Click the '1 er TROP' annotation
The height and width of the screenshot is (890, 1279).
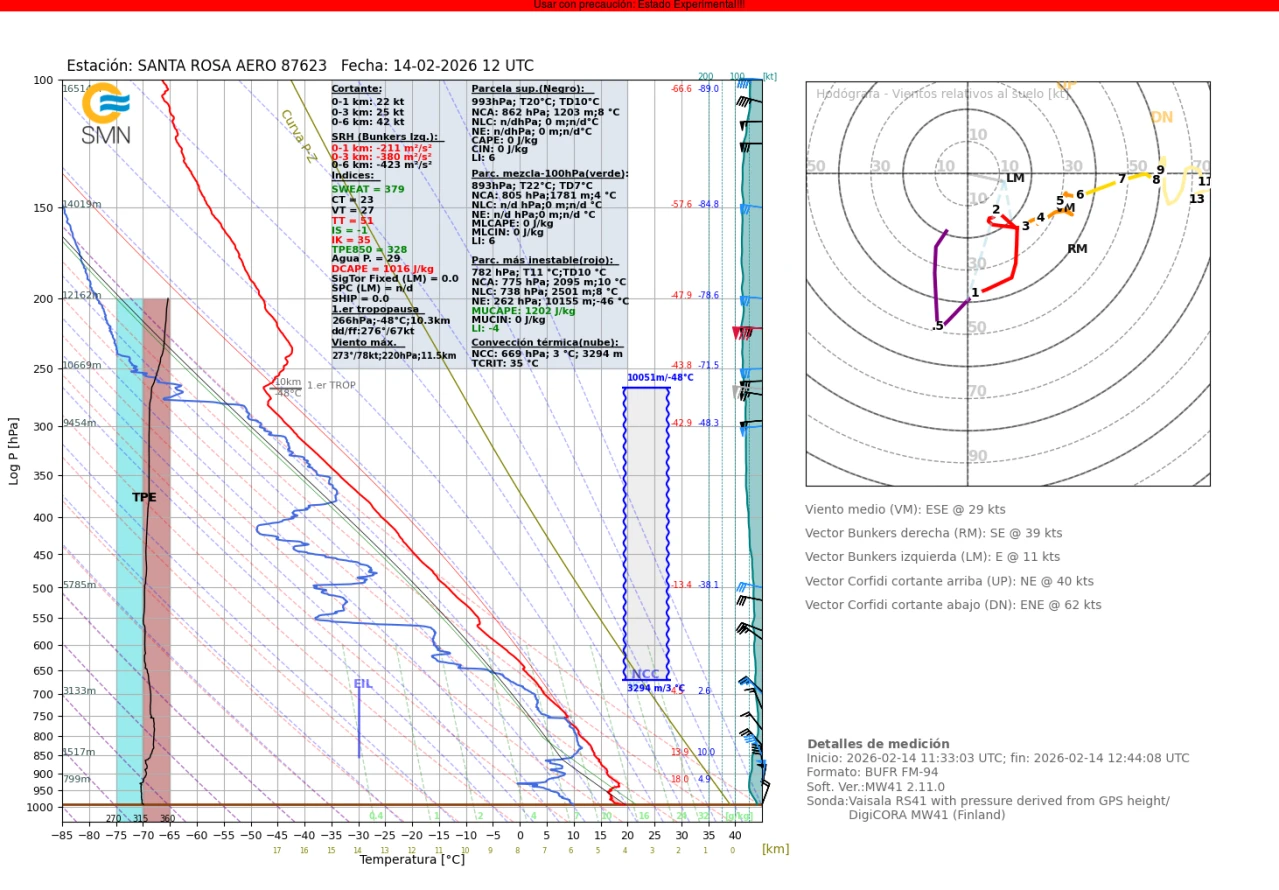330,385
